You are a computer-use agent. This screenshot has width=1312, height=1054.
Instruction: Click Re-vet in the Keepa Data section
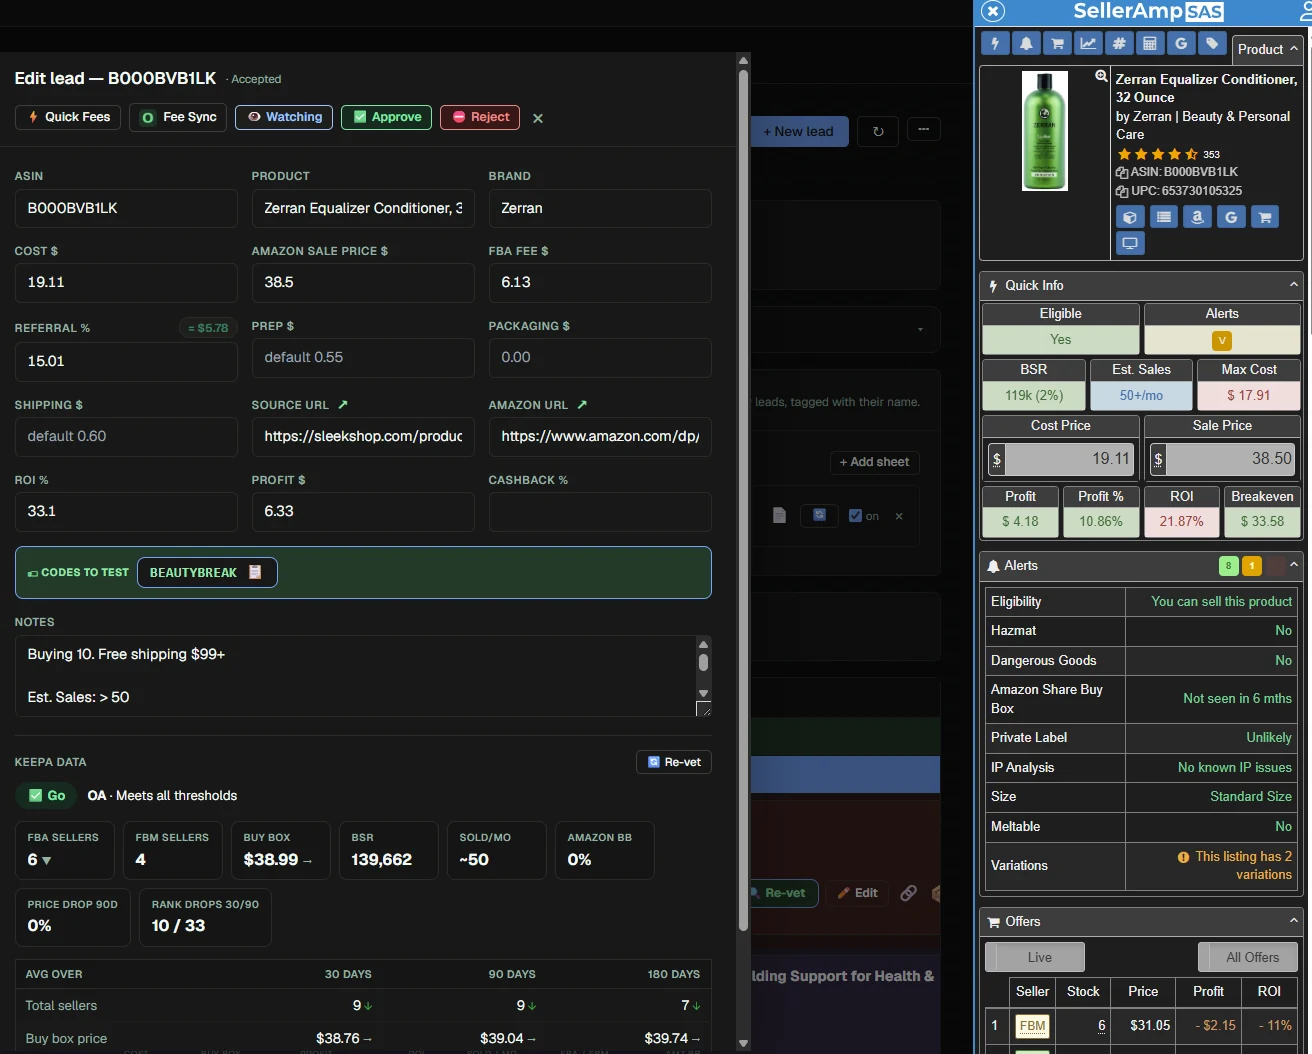(x=674, y=762)
